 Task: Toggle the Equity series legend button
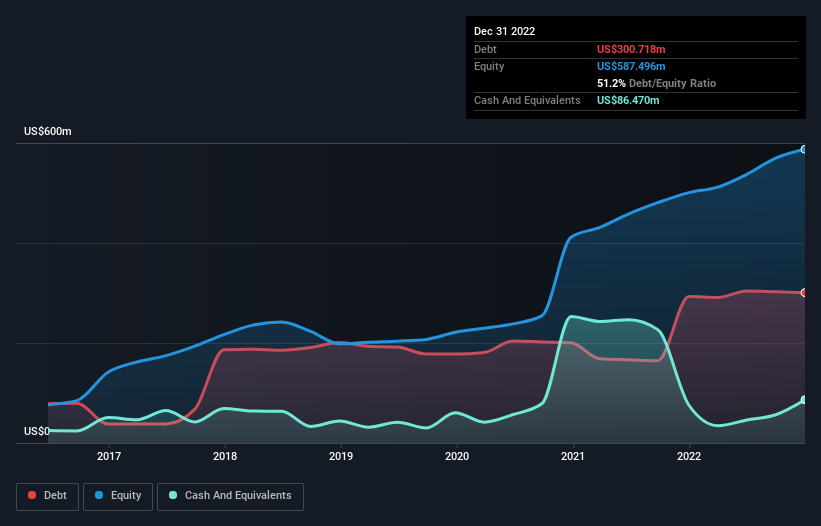[118, 496]
